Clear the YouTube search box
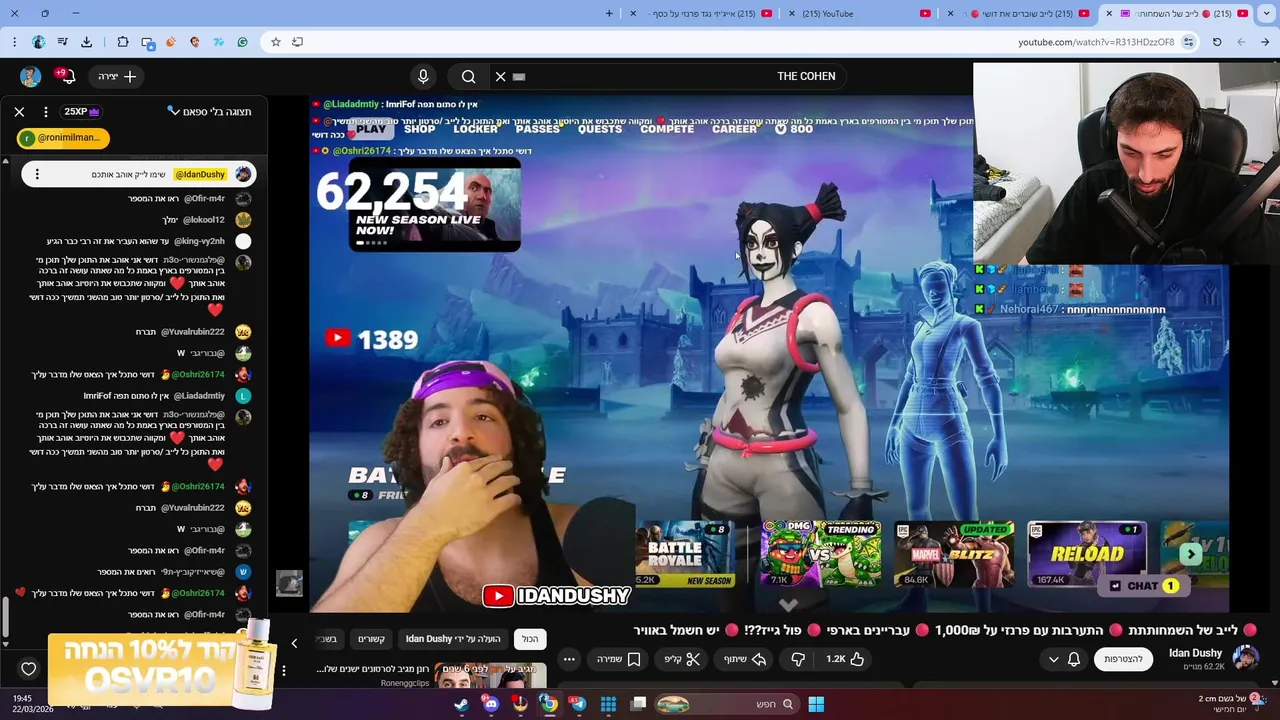The width and height of the screenshot is (1280, 720). click(501, 77)
